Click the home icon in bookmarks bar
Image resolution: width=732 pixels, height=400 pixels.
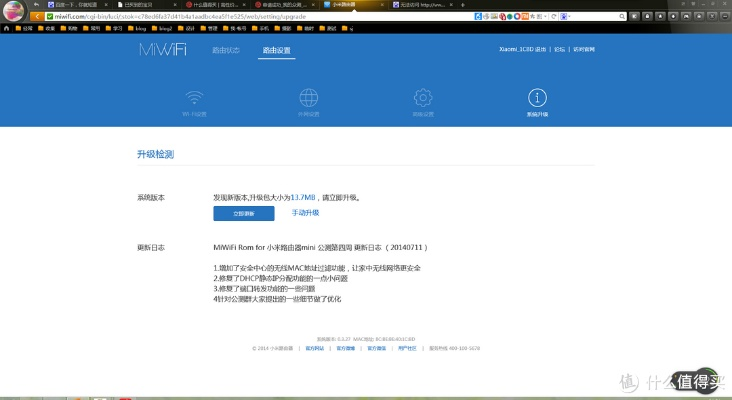[x=6, y=28]
